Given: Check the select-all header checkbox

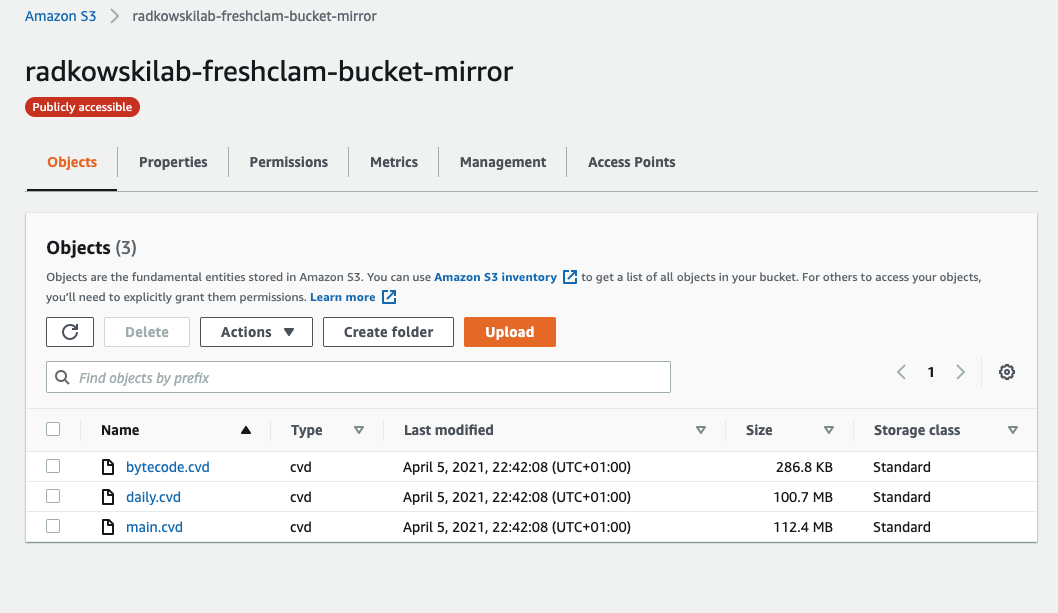Looking at the screenshot, I should point(53,429).
